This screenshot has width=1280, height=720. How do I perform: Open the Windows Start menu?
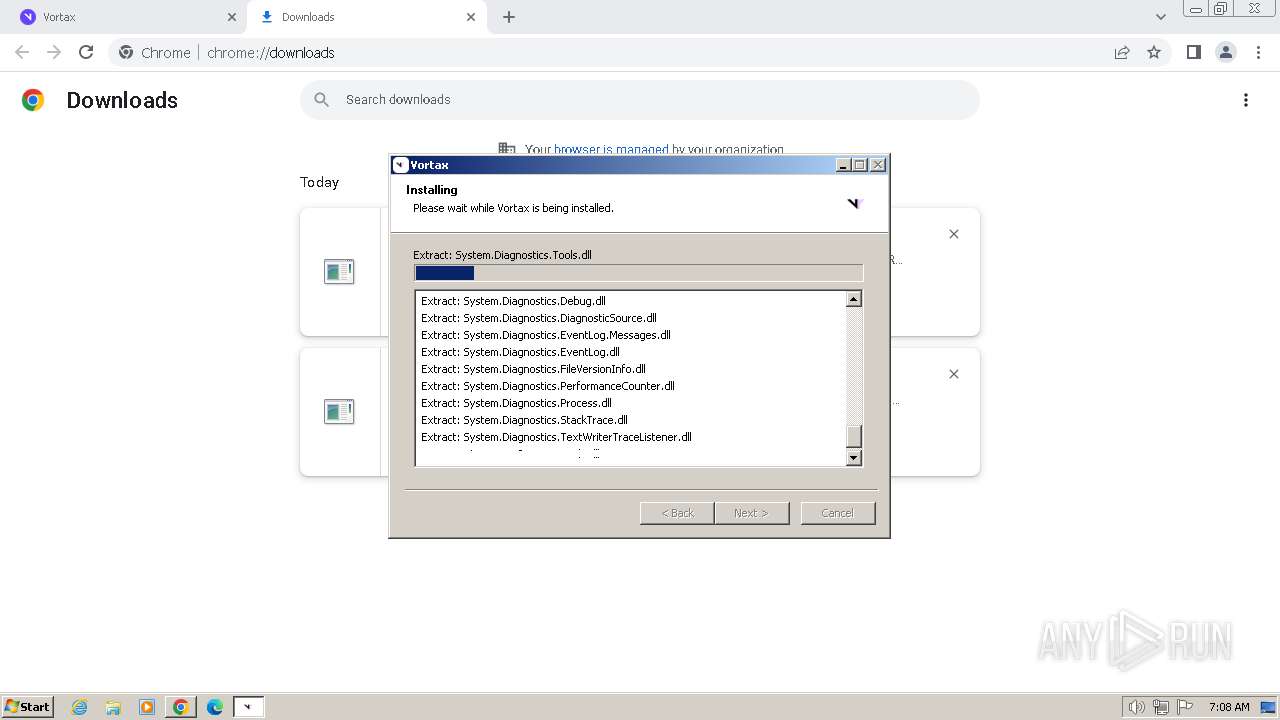28,707
